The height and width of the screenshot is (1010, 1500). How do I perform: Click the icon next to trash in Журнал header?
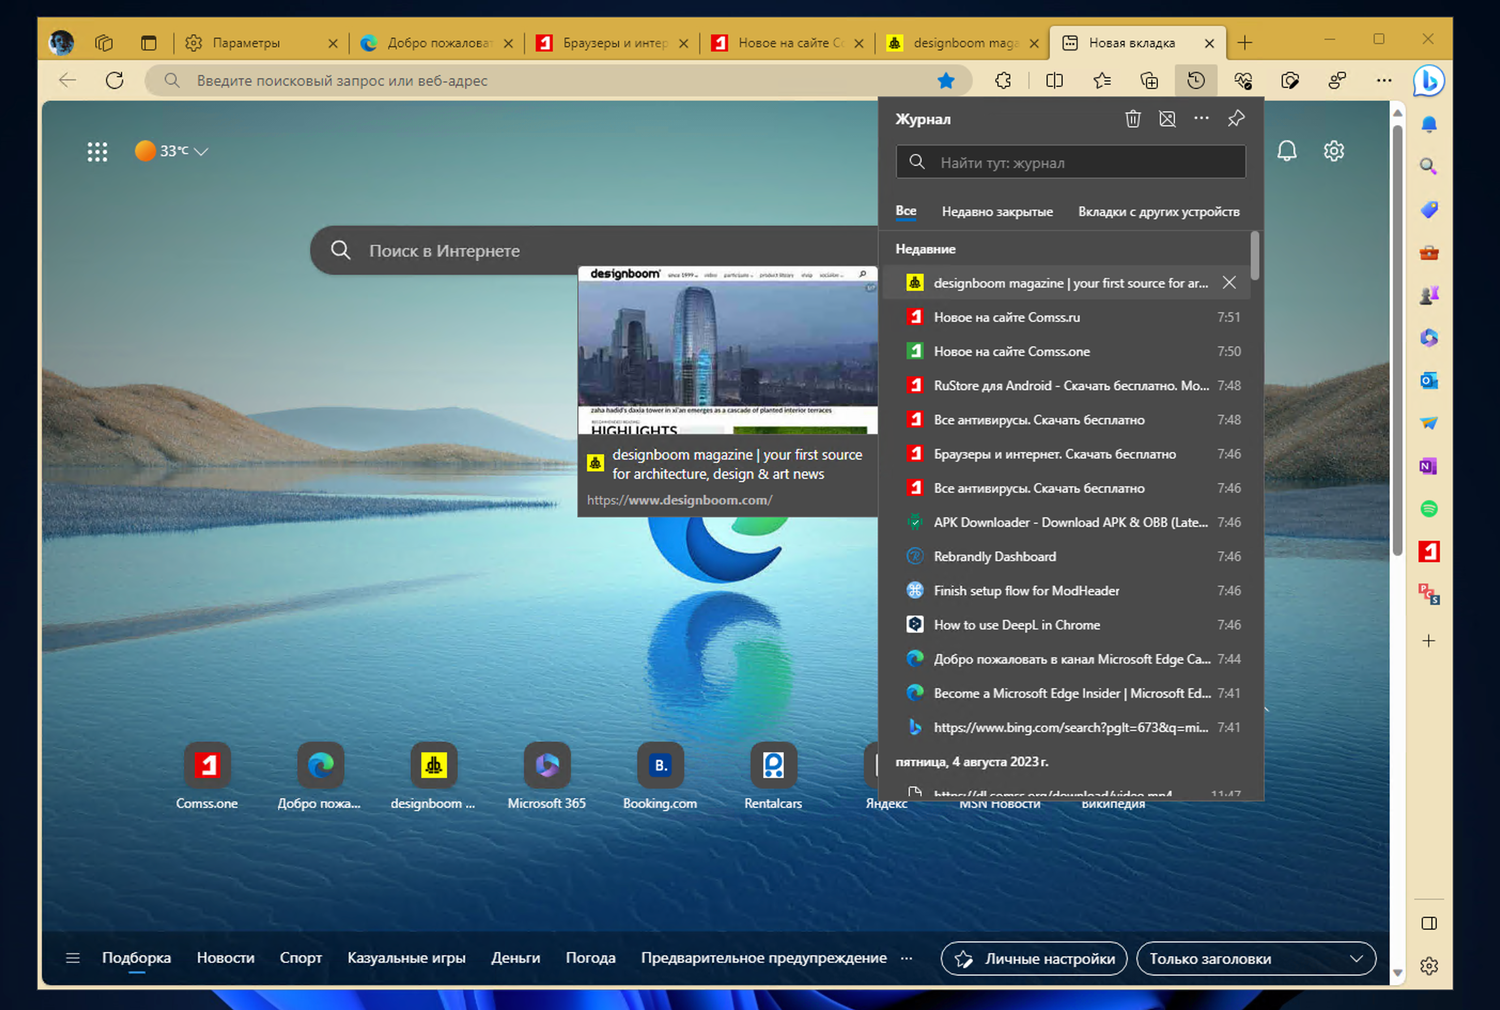(1167, 119)
